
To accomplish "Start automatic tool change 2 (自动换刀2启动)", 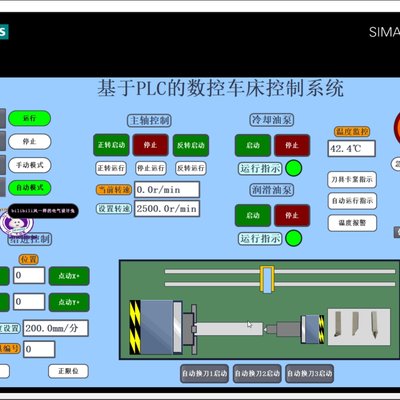I will pyautogui.click(x=257, y=373).
